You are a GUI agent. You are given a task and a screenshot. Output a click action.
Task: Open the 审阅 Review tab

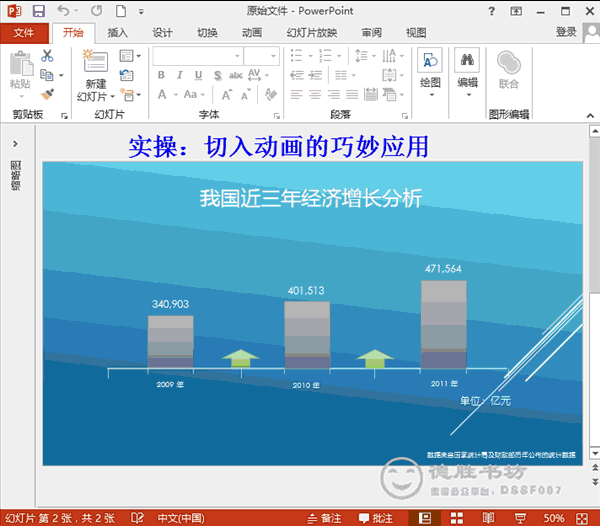coord(372,33)
